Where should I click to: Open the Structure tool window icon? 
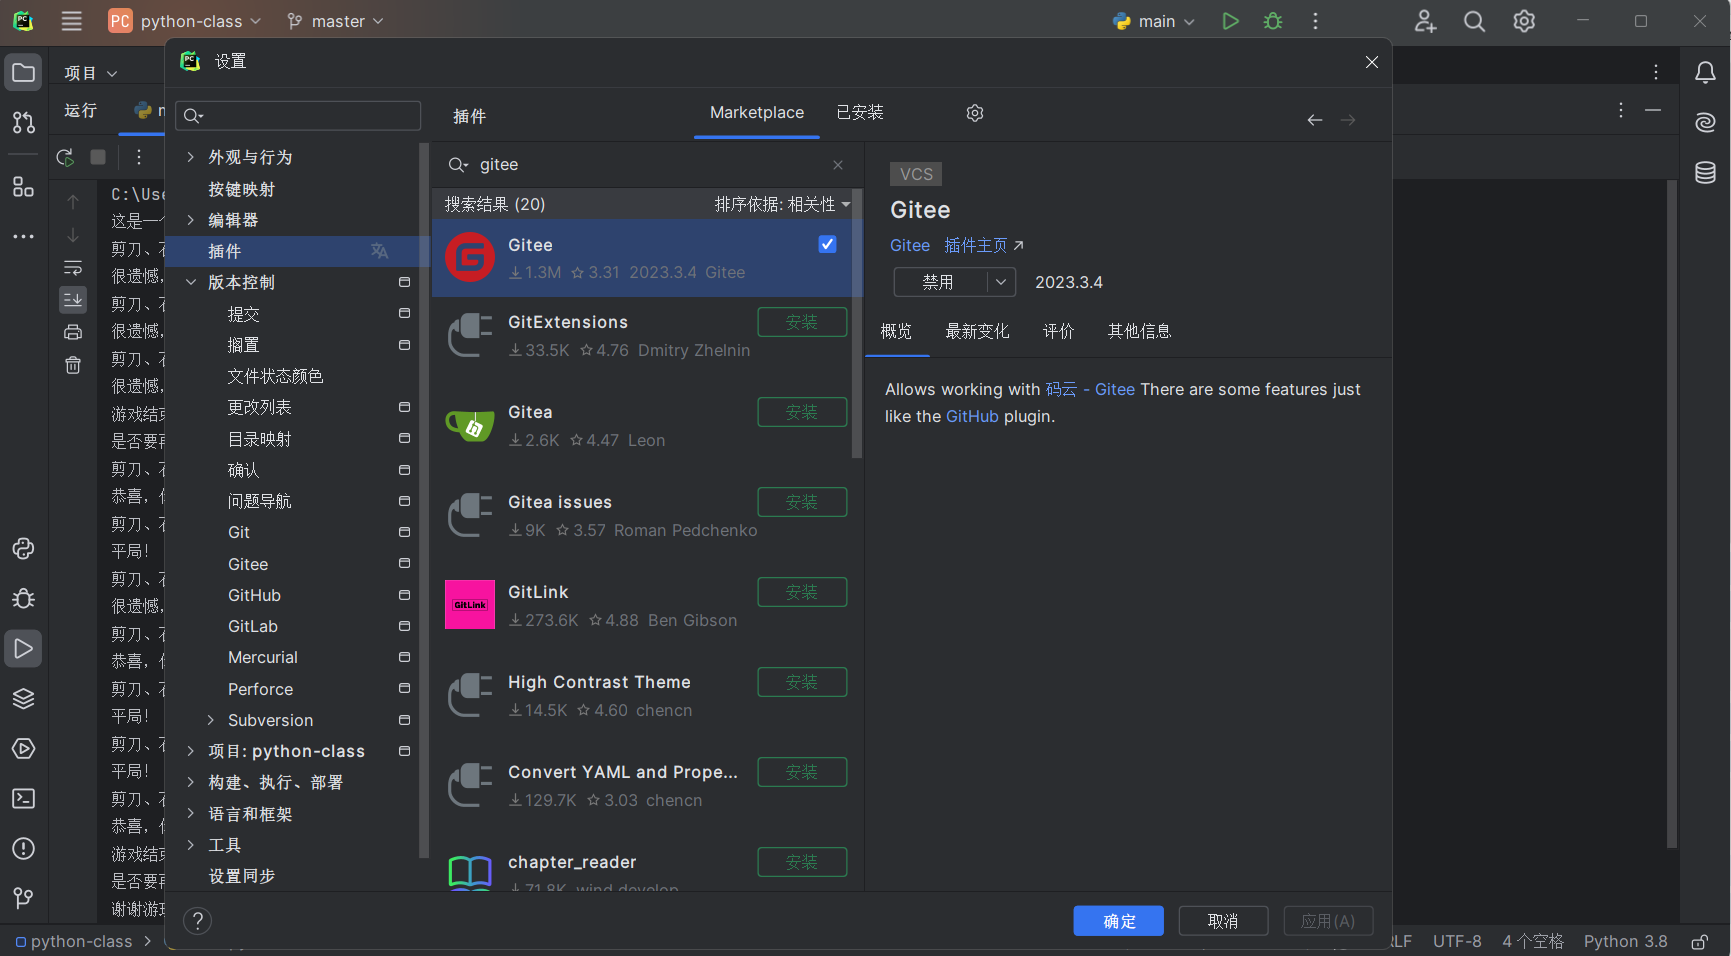click(23, 187)
